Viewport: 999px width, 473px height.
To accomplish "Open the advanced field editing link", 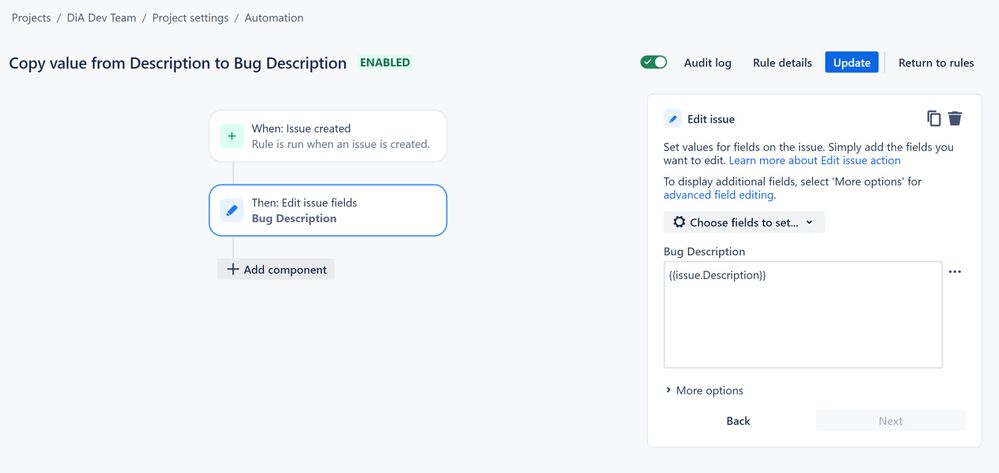I will tap(719, 195).
